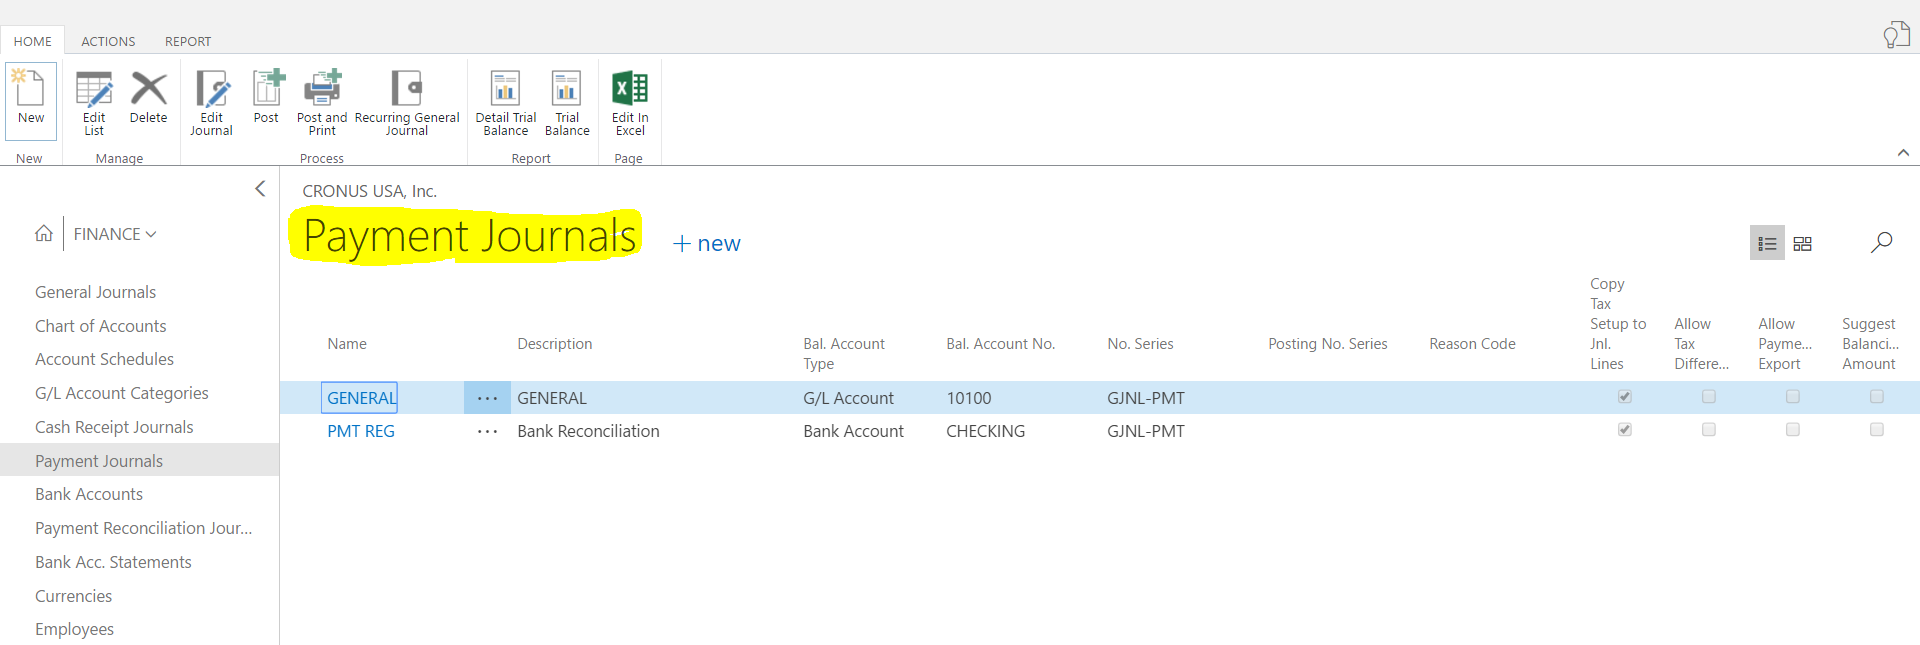Click the search magnifier icon

tap(1881, 242)
